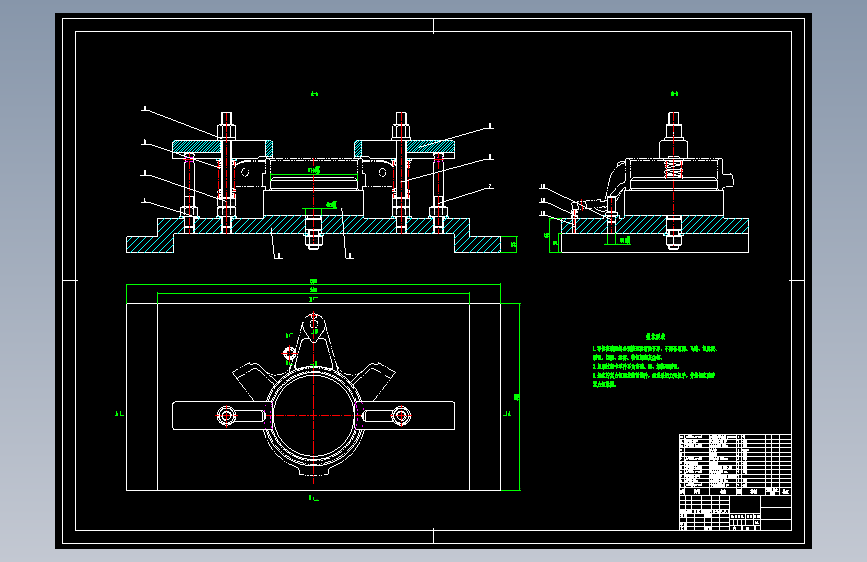Select the outermost width dimension above plan view
The image size is (867, 562).
[x=314, y=283]
